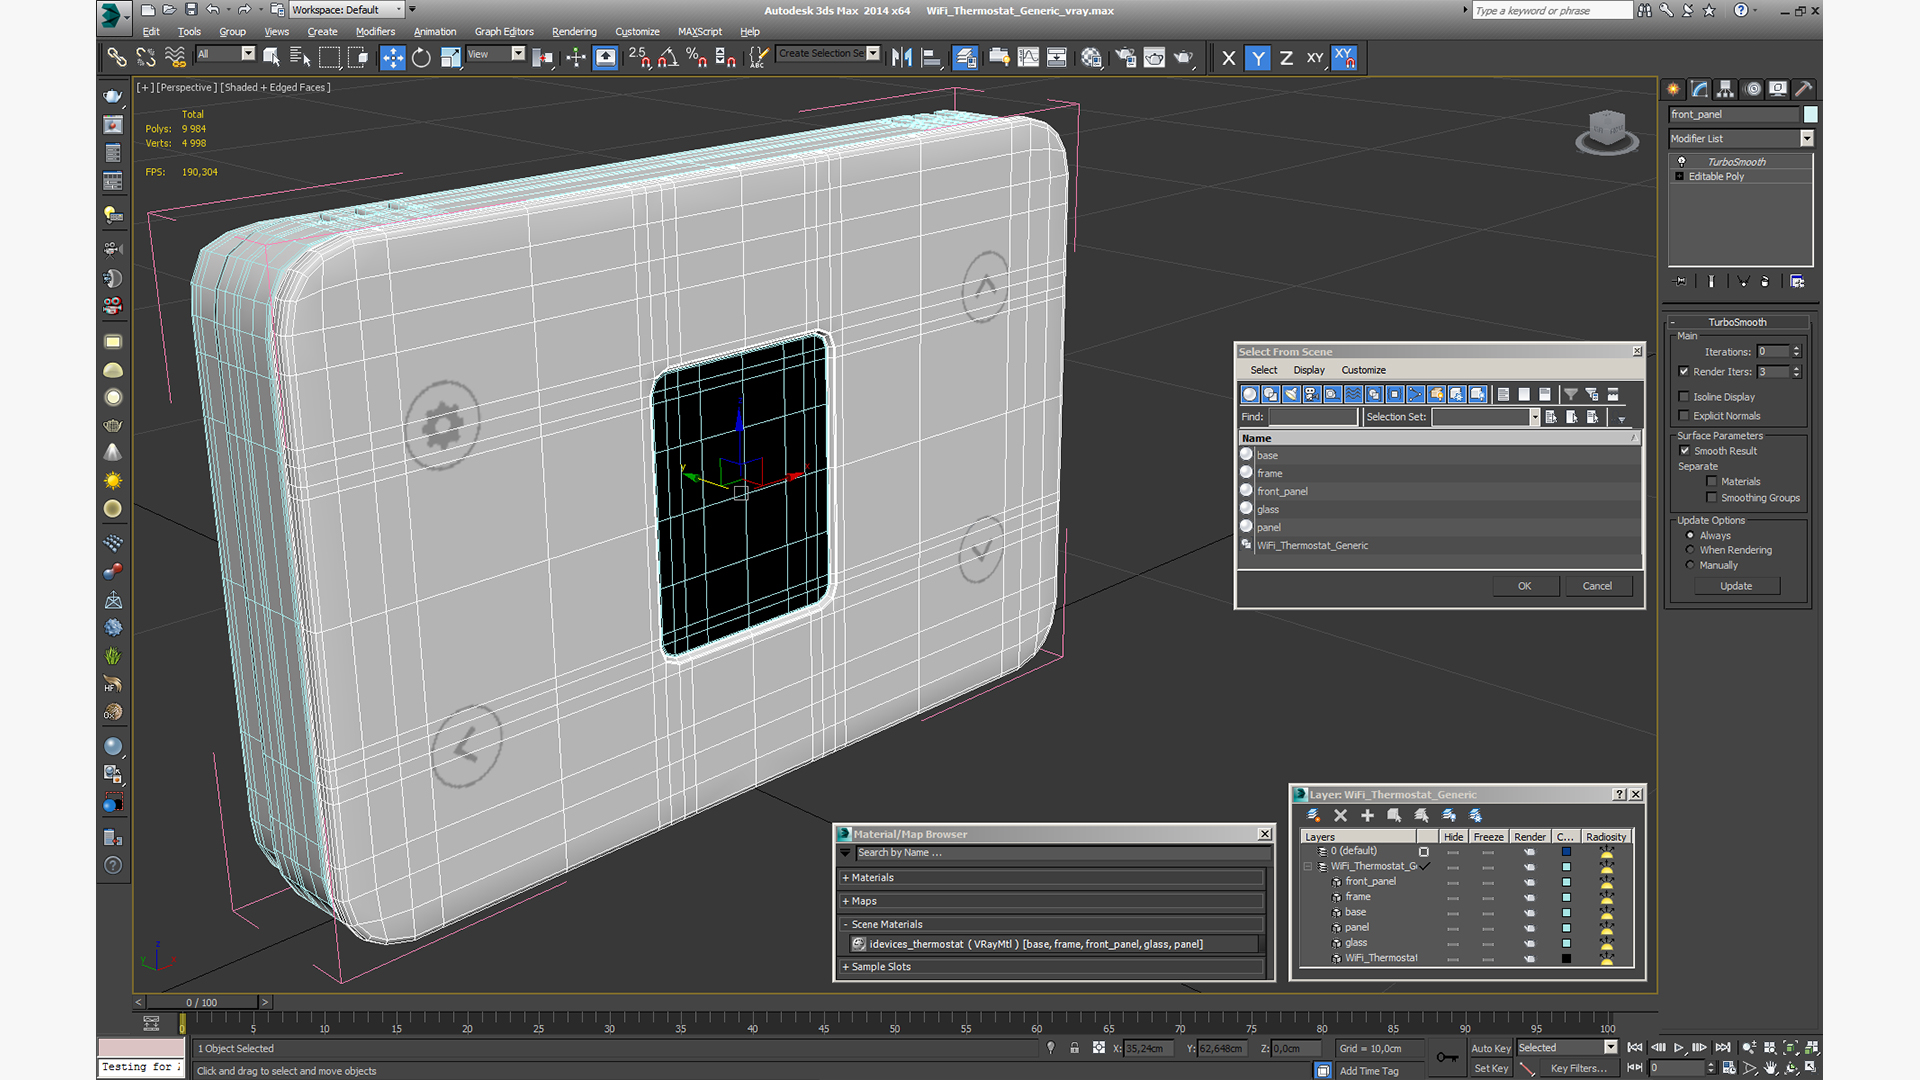Screen dimensions: 1920x1080
Task: Click Go to Start playback button
Action: 1635,1048
